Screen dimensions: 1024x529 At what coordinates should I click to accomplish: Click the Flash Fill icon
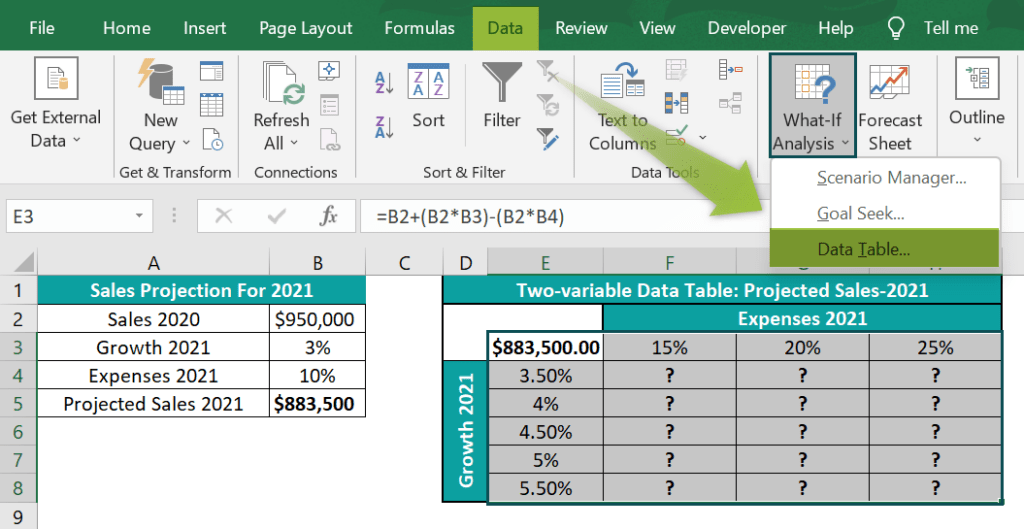click(677, 70)
